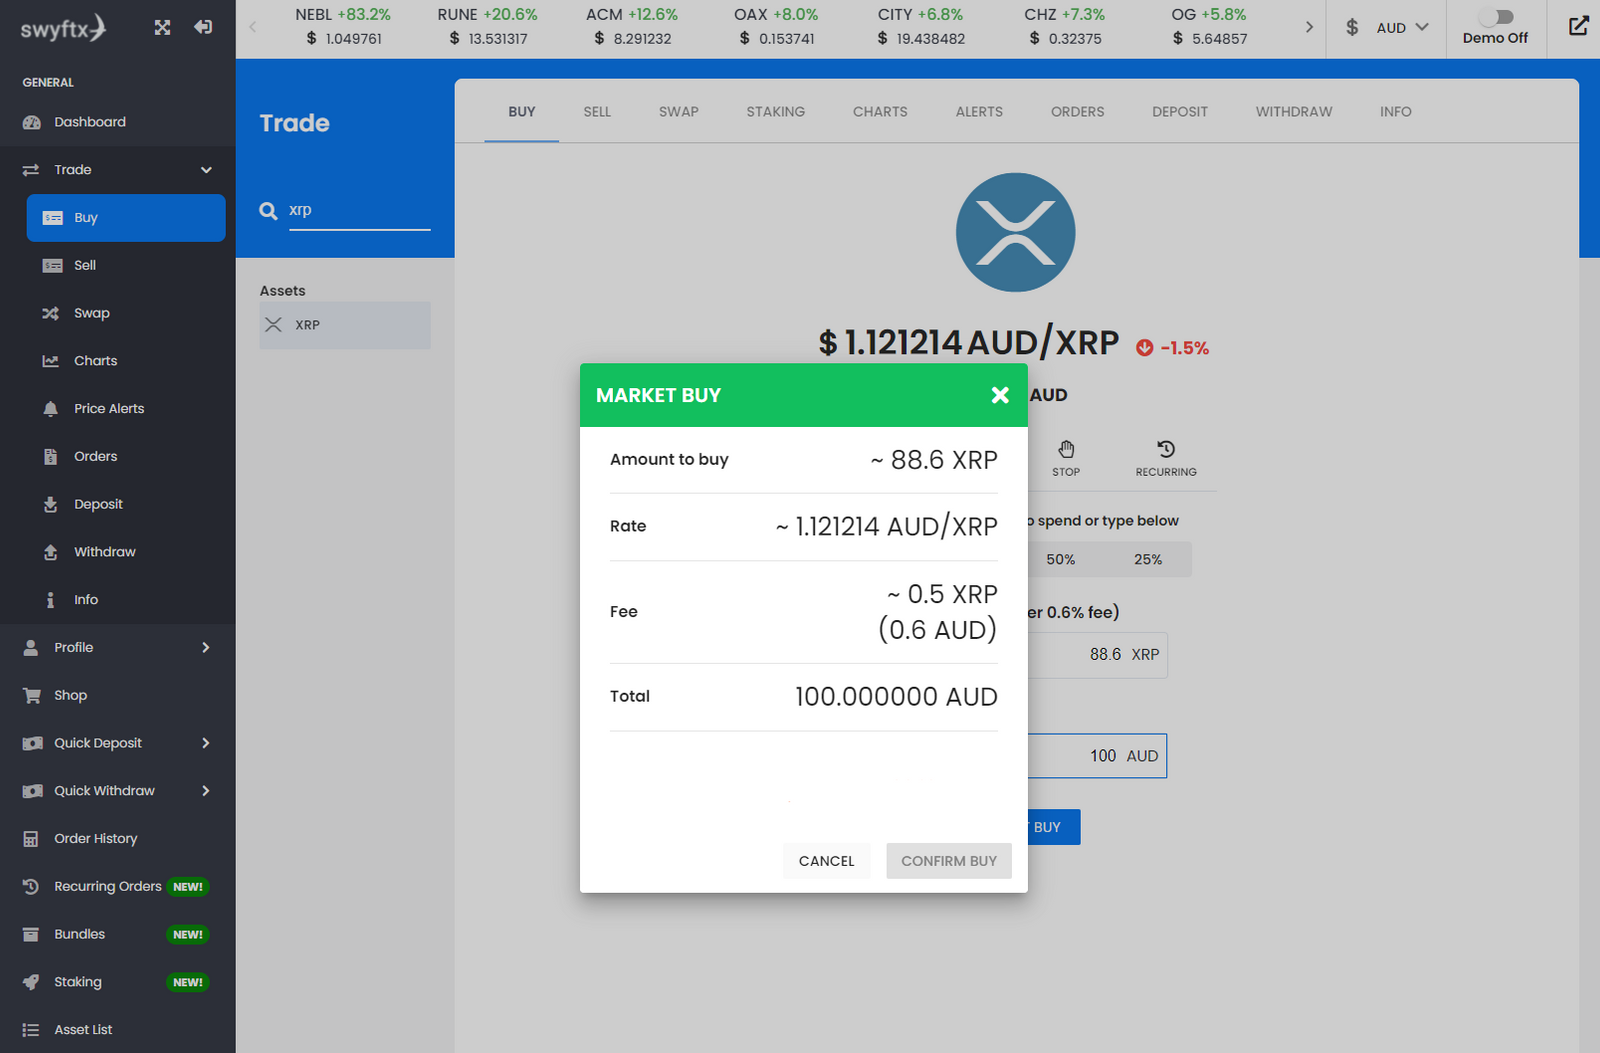Open Dashboard from the sidebar
Image resolution: width=1600 pixels, height=1053 pixels.
(117, 122)
